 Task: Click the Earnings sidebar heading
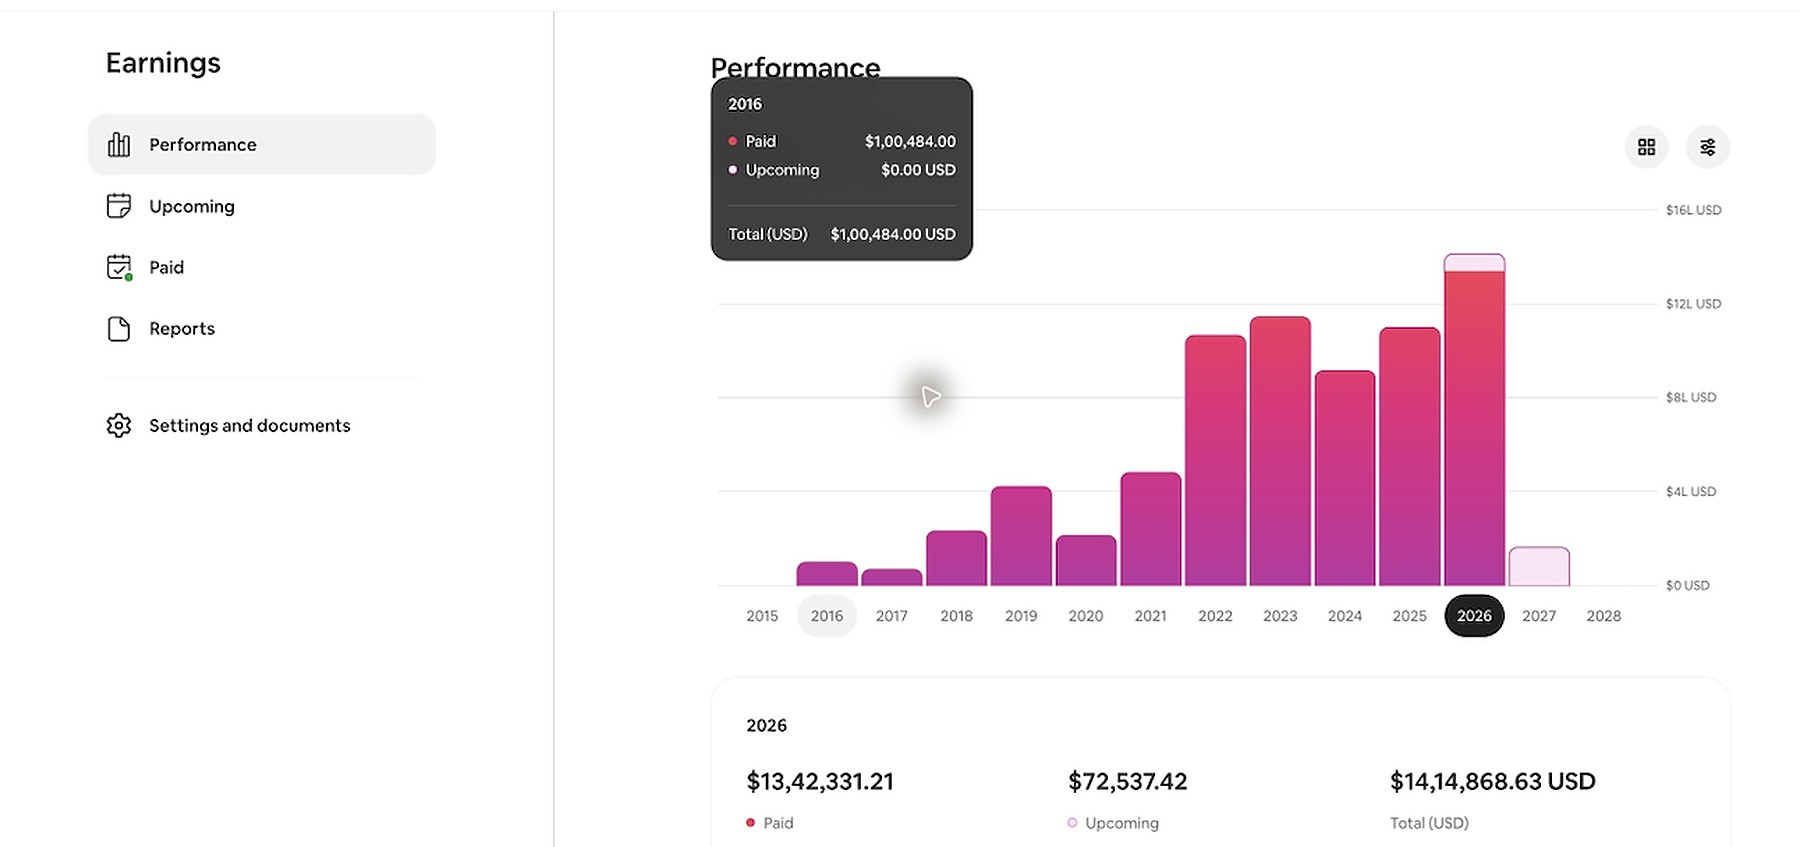pos(163,63)
